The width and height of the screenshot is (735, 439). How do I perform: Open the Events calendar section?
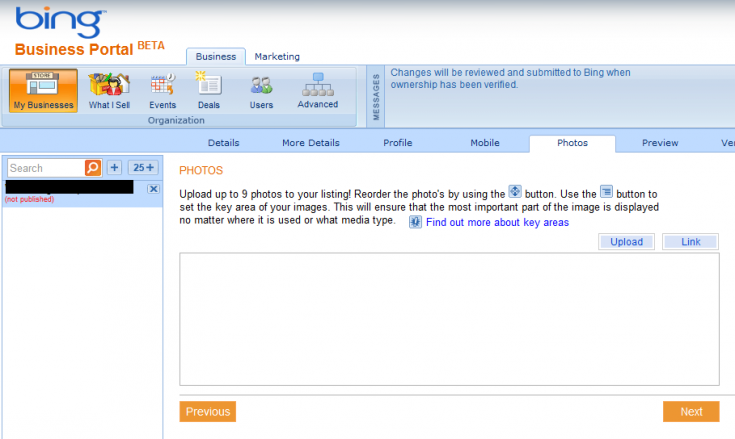(x=162, y=91)
